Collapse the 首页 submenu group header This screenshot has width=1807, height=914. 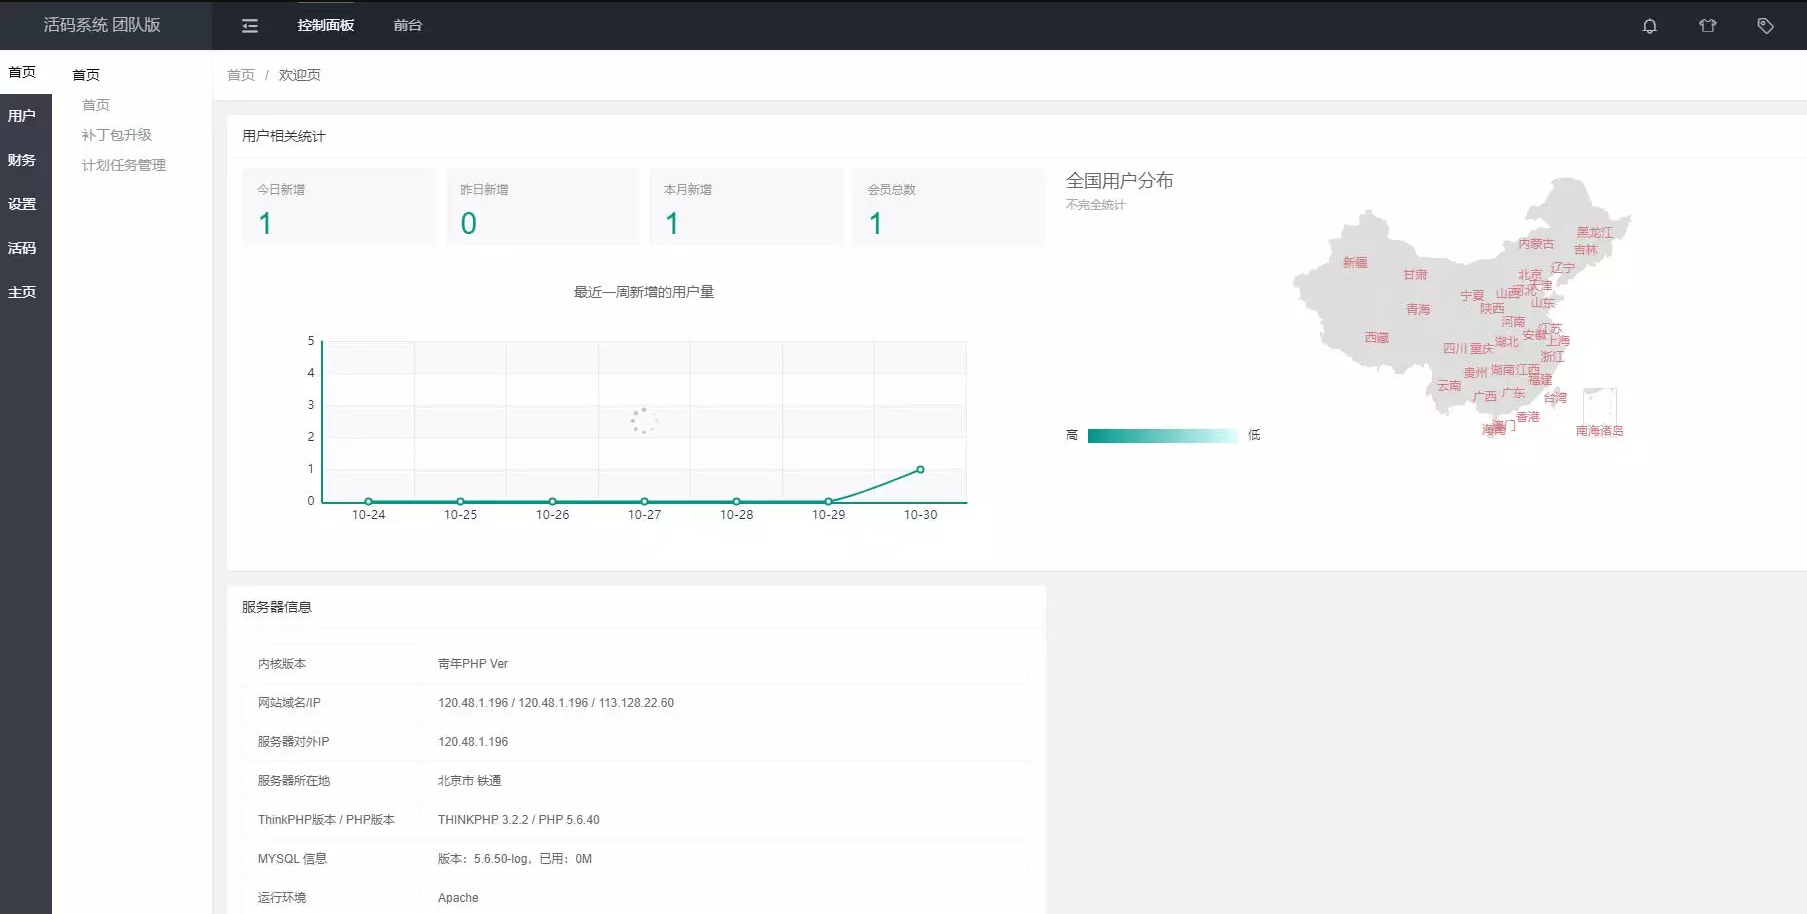[x=86, y=75]
